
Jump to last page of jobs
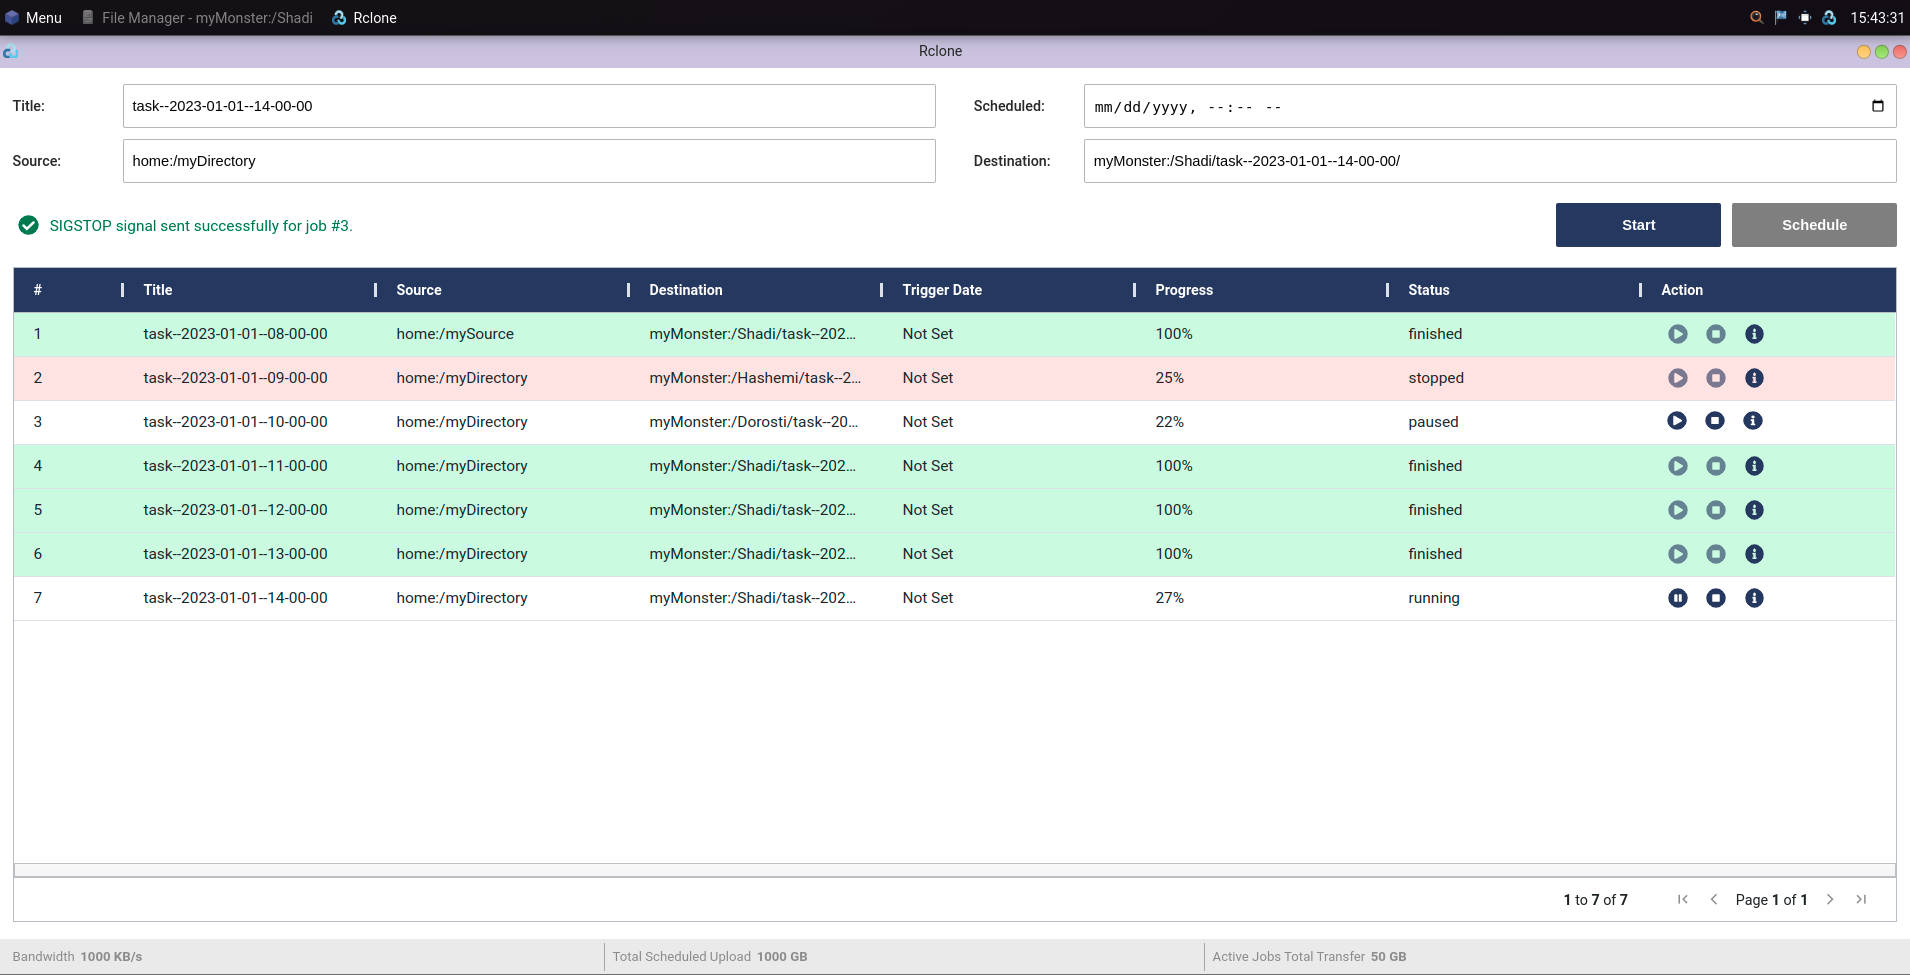point(1861,899)
